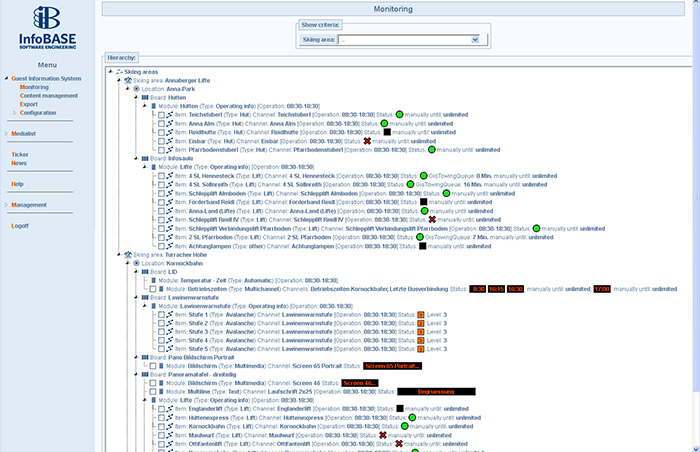Viewport: 700px width, 452px height.
Task: Tick the Stufe 2 avalanche checkbox
Action: [x=161, y=323]
